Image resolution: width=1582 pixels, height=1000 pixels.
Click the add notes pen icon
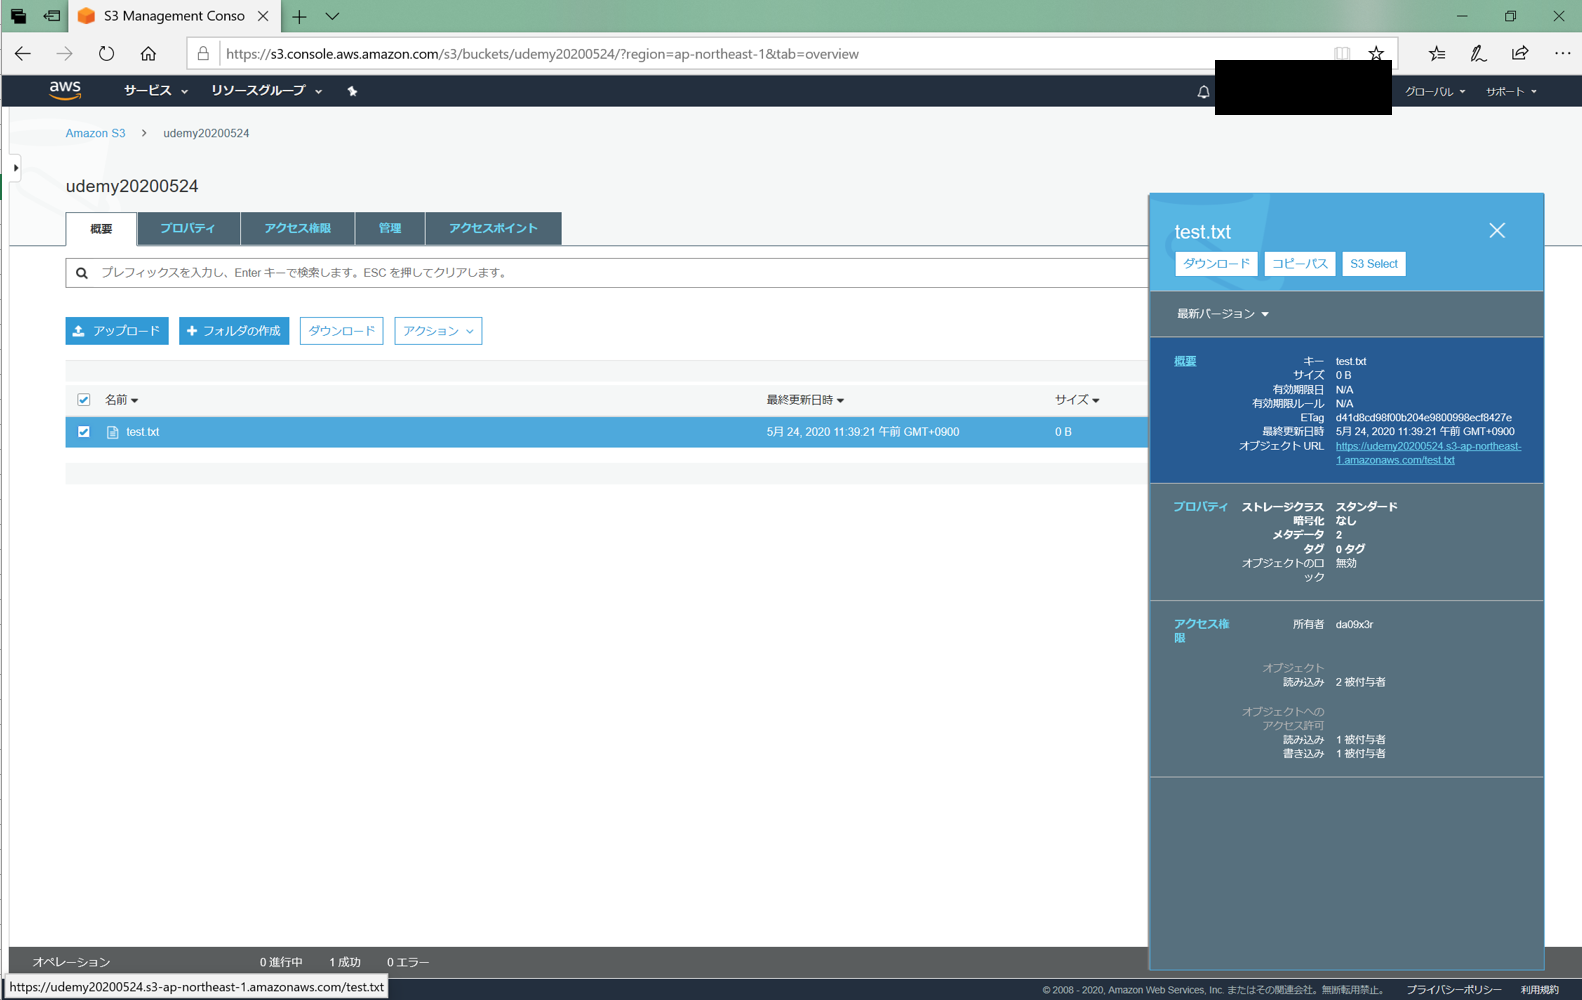(x=1478, y=54)
